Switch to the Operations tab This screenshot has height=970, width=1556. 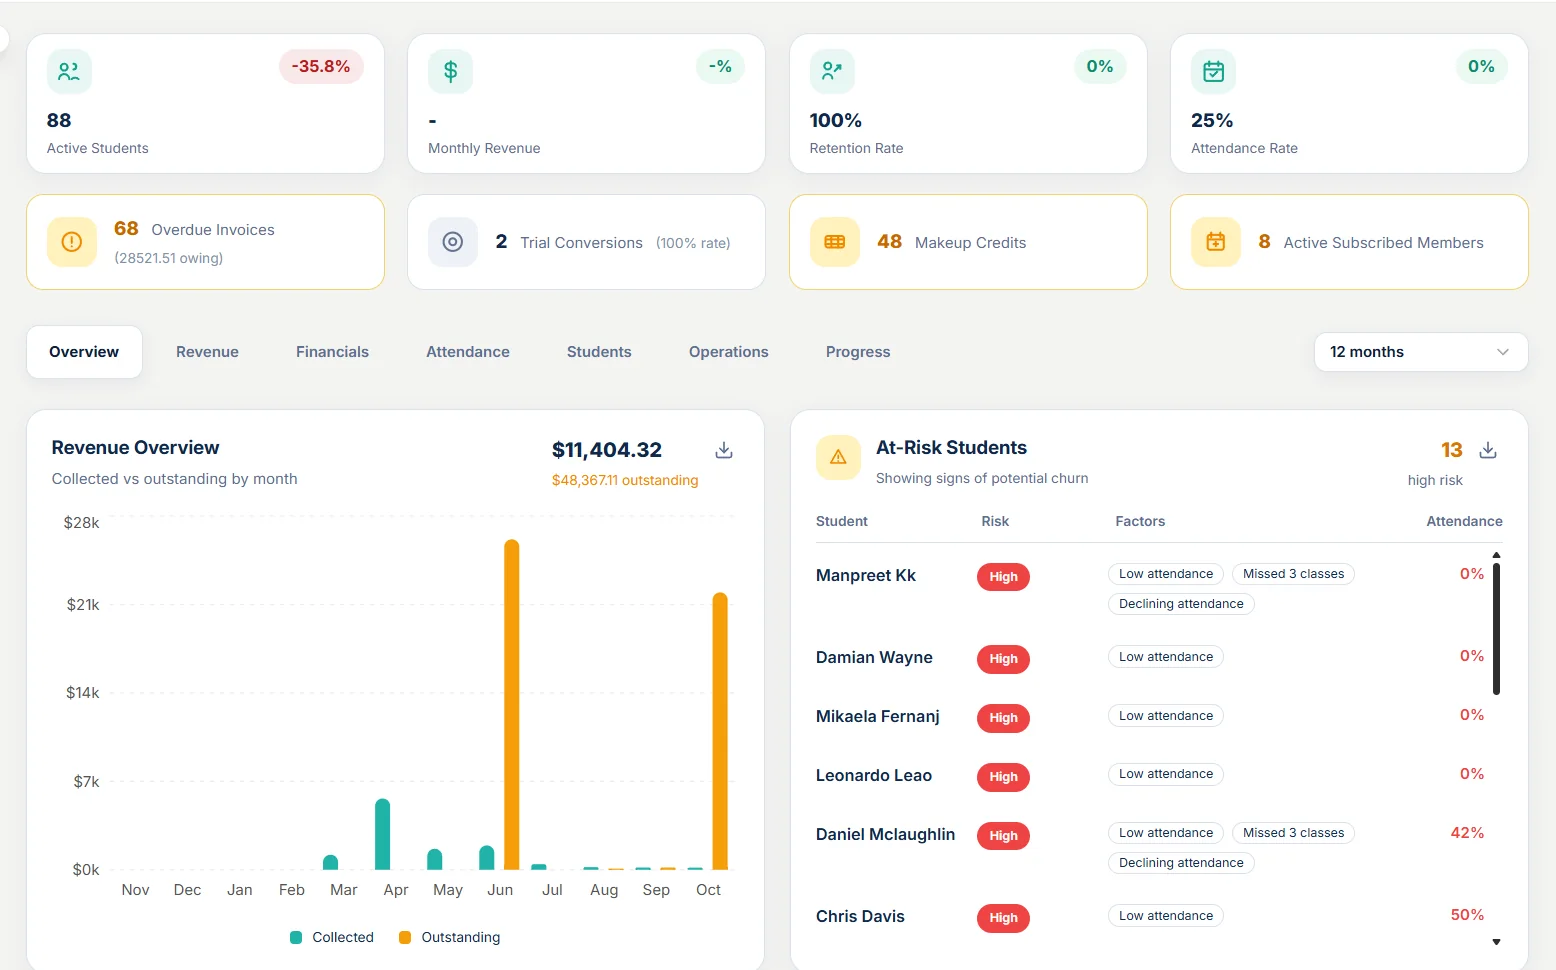pyautogui.click(x=729, y=352)
